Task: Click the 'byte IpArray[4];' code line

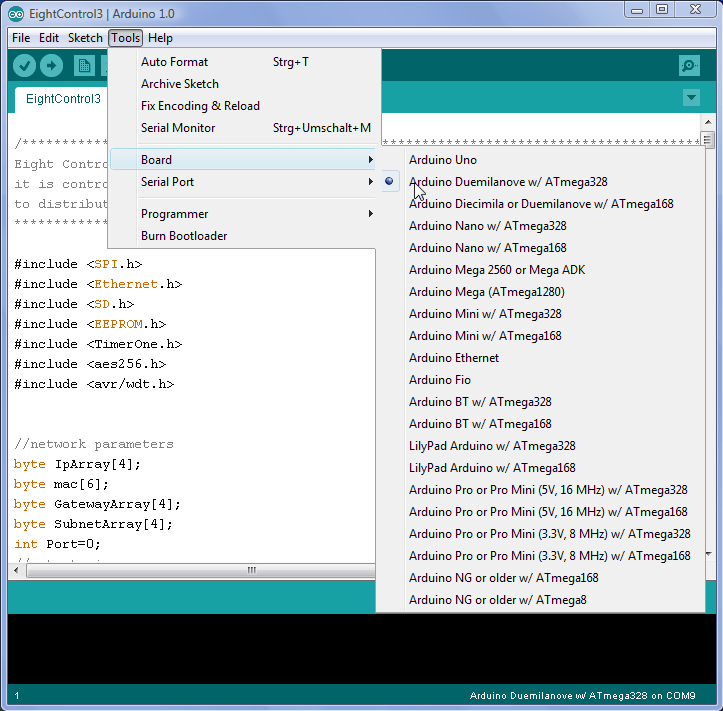Action: (x=77, y=464)
